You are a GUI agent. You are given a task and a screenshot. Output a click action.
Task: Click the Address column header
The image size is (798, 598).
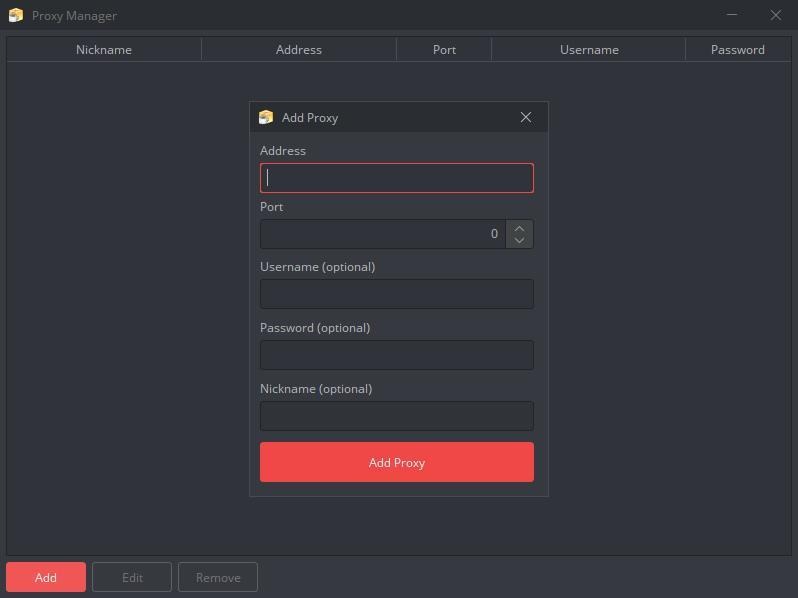(x=299, y=49)
